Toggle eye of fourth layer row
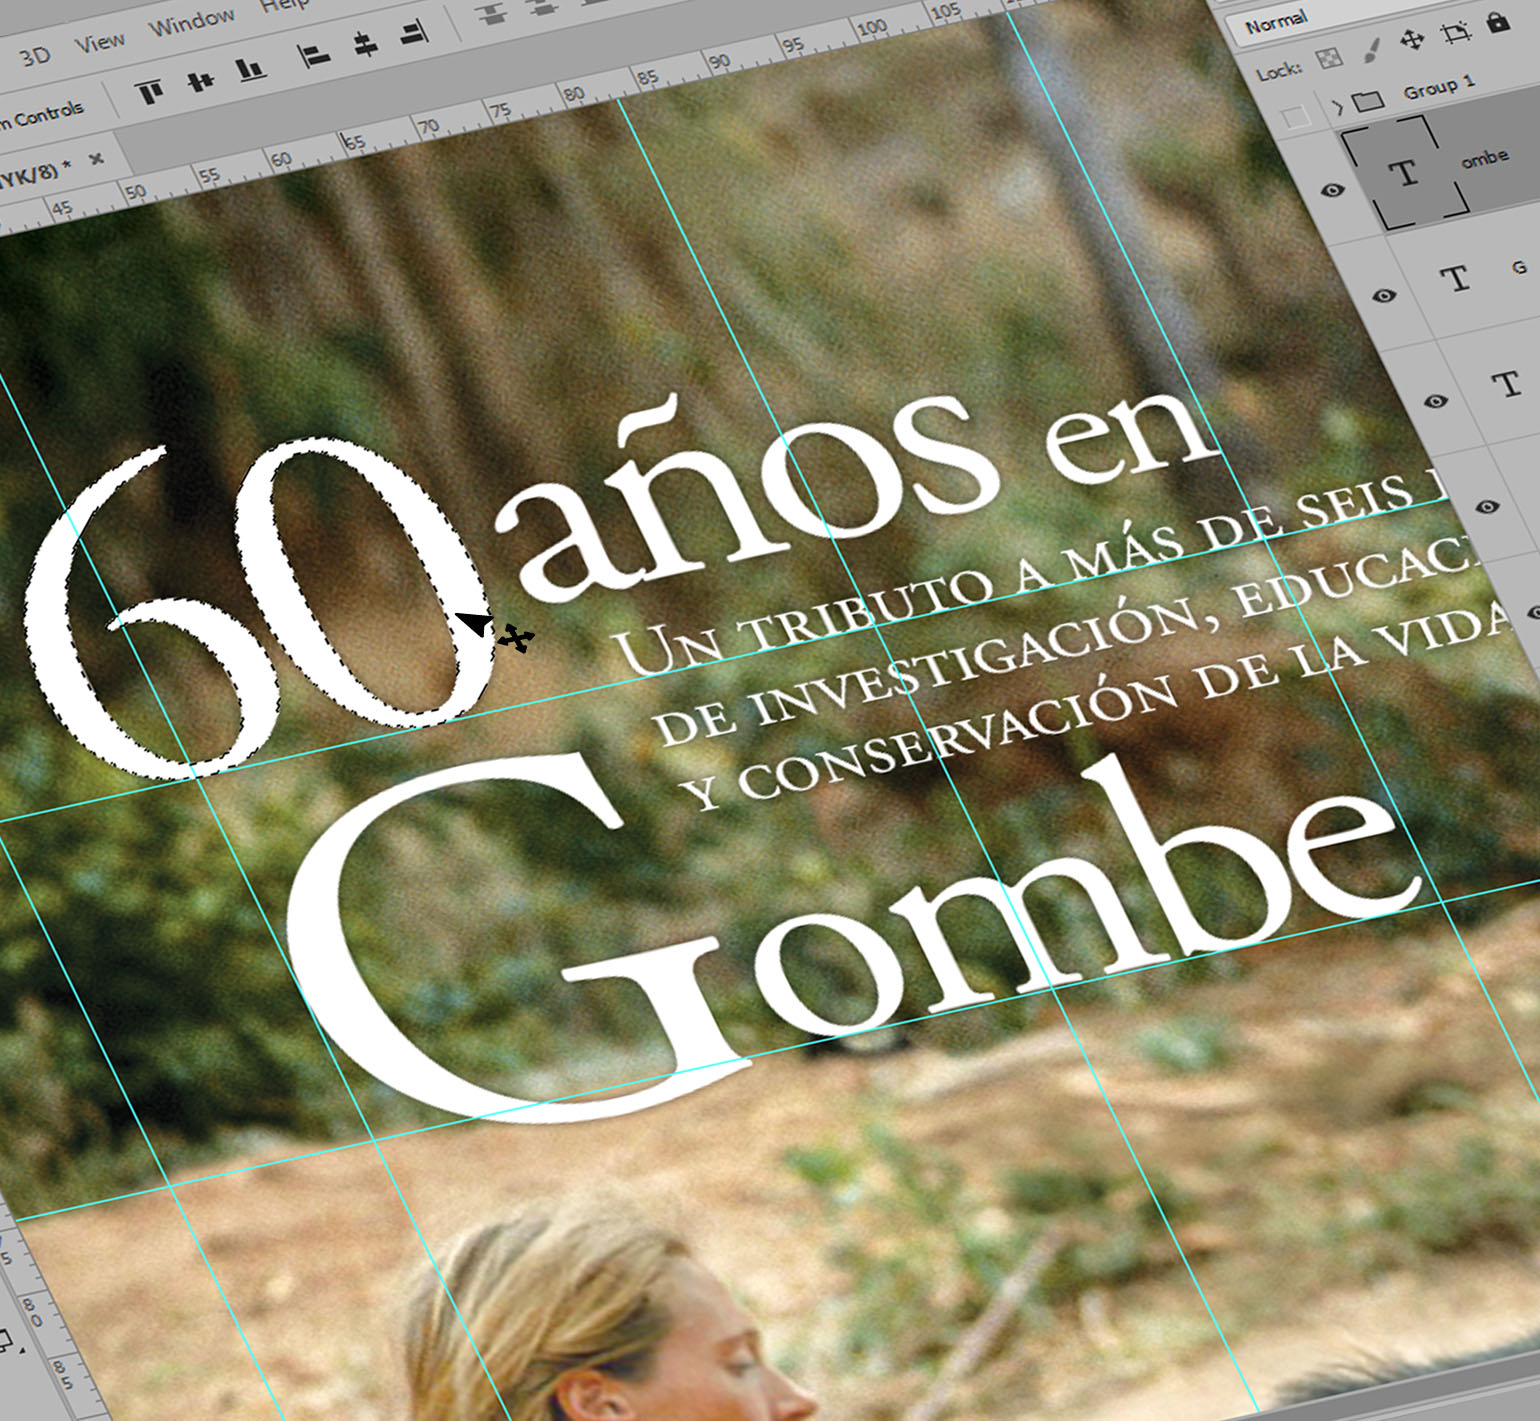 tap(1487, 507)
